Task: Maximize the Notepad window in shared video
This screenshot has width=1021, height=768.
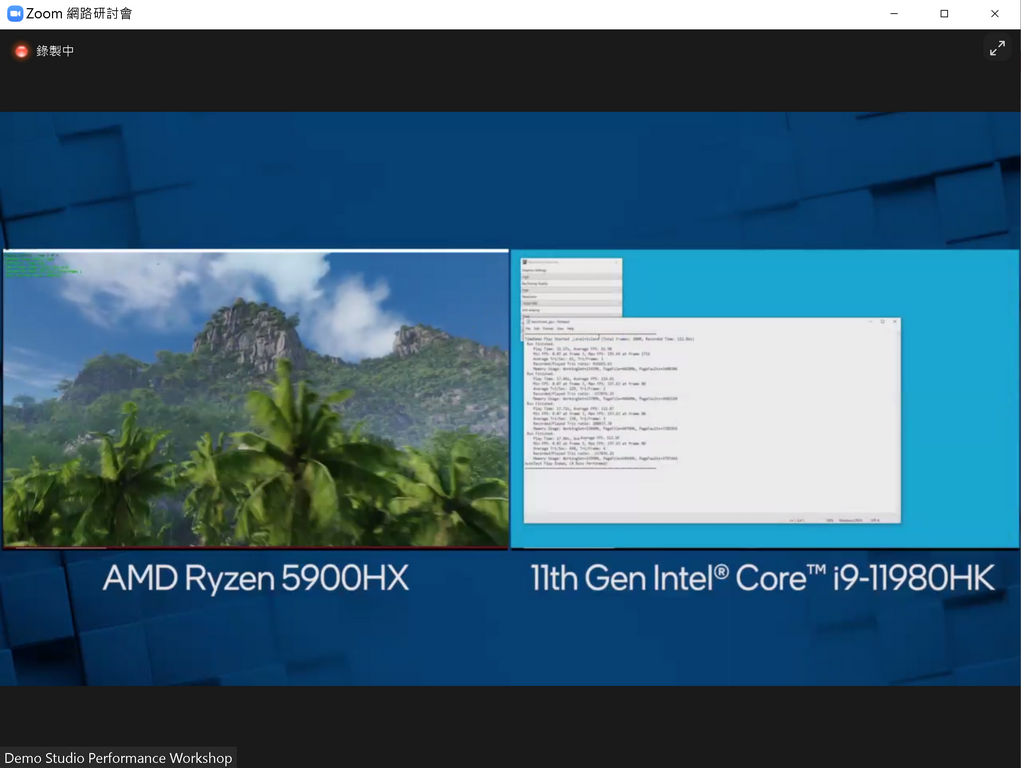Action: pyautogui.click(x=882, y=322)
